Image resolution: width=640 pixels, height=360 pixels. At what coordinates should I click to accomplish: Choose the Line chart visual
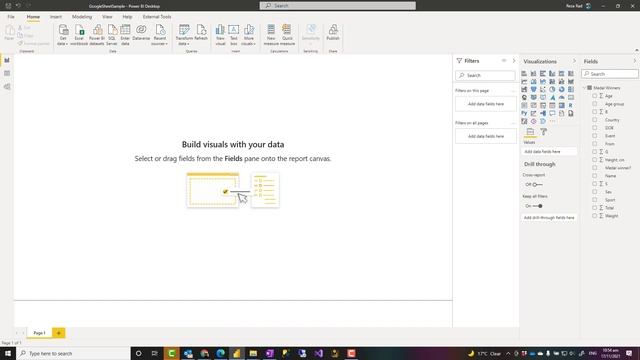click(524, 82)
